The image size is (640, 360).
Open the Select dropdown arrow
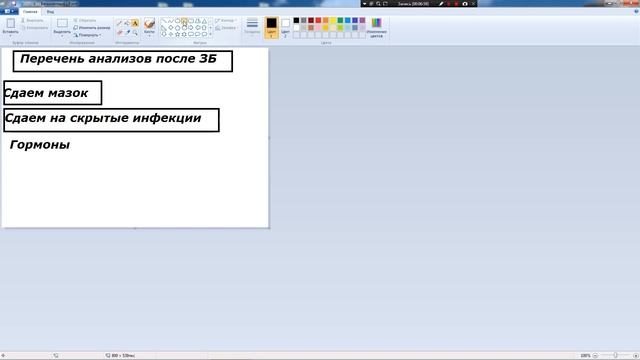(x=62, y=36)
